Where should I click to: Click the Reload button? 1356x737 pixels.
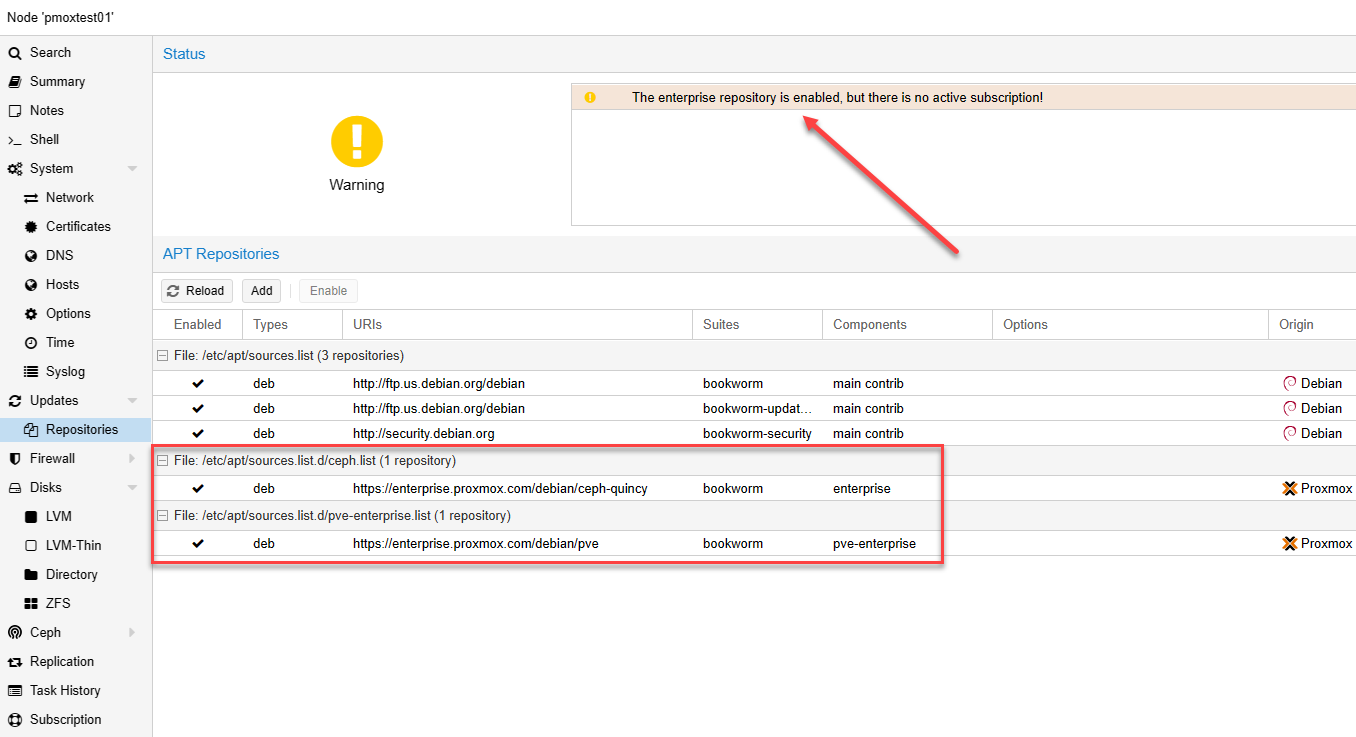click(x=197, y=291)
